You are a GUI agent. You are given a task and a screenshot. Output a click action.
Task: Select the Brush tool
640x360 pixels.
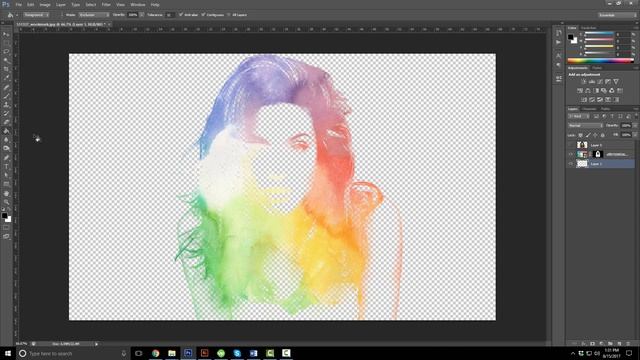(x=6, y=96)
